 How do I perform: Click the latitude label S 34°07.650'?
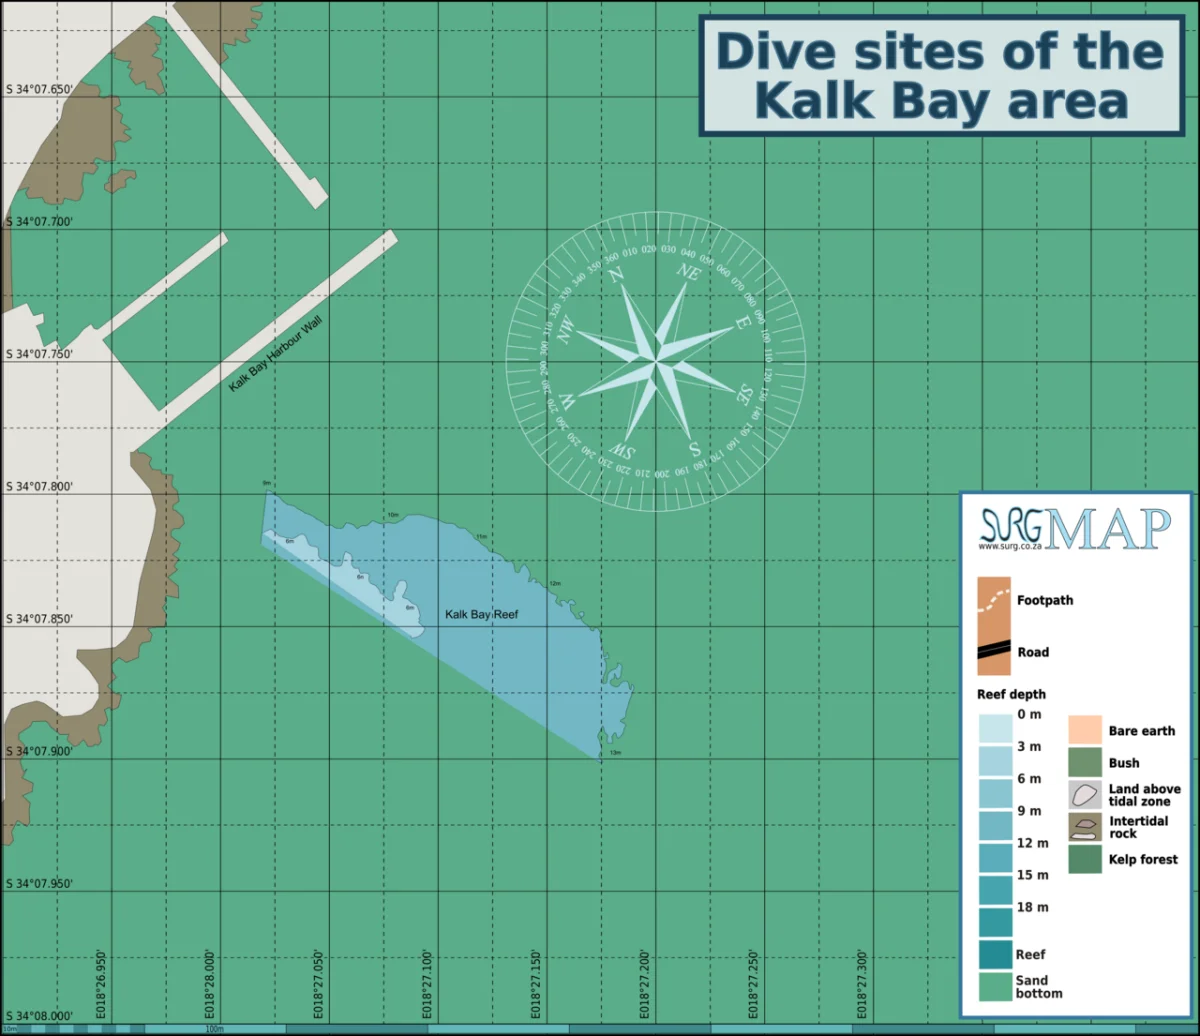40,90
